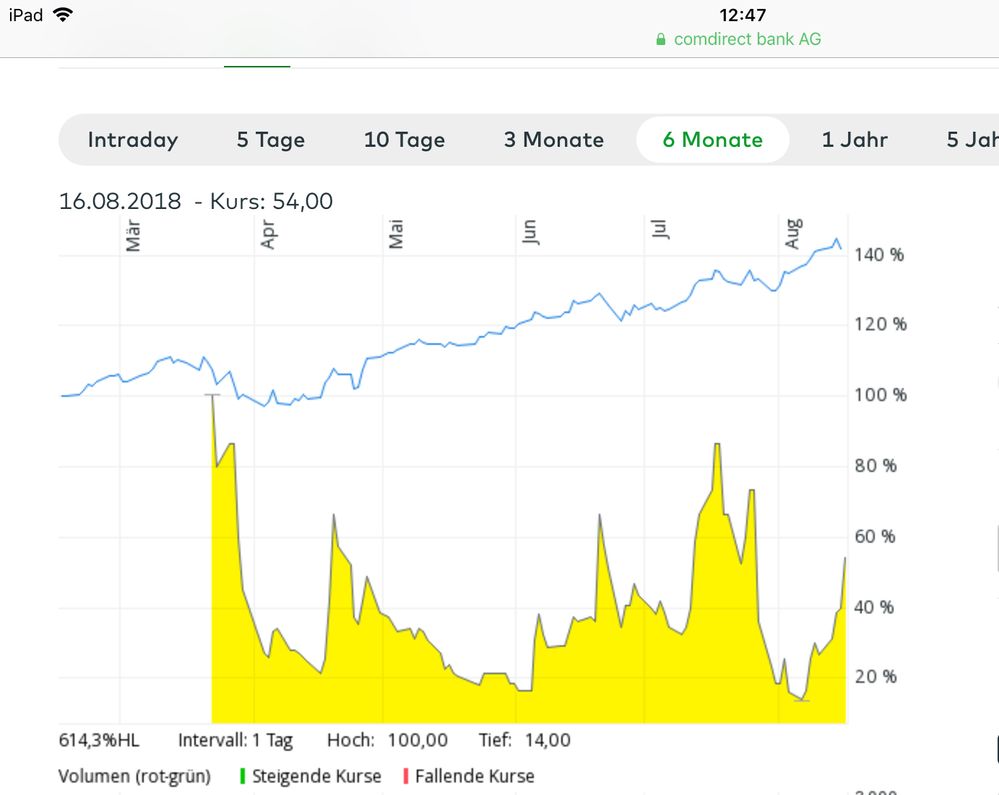Click the red Fallende Kurse legend marker
The image size is (999, 795).
406,776
